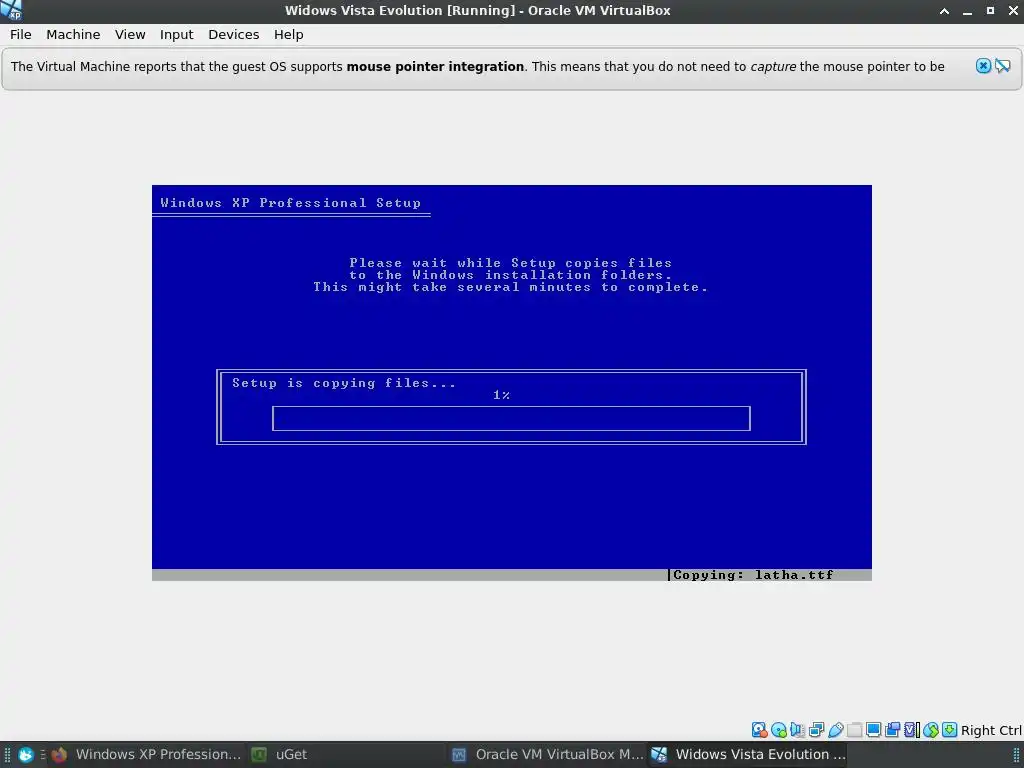Click the 'Copying: latha.ttf' status text
1024x768 pixels.
(753, 575)
